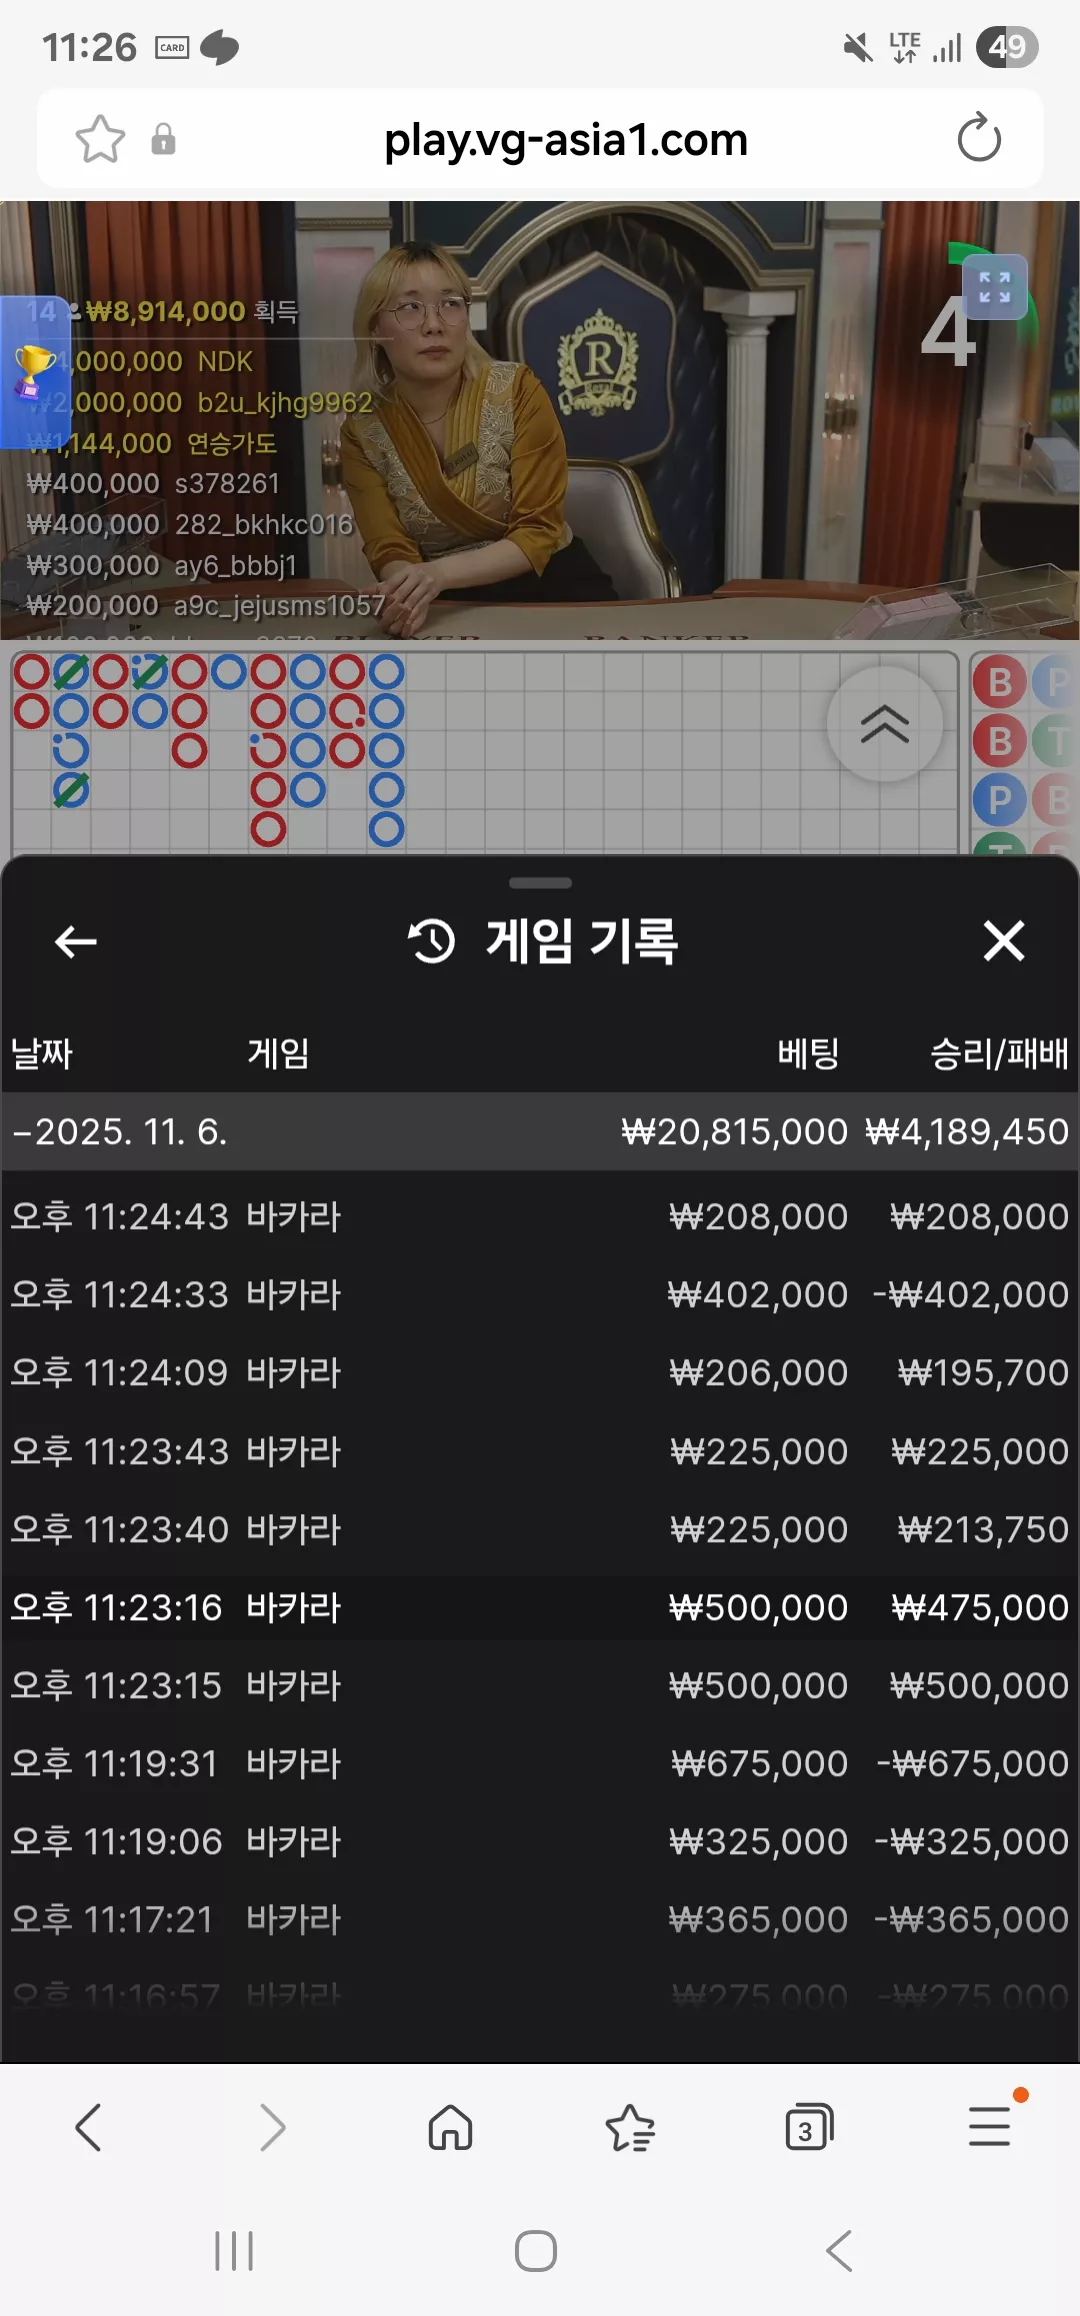Tap the ₩8,914,000 획득 winner banner
Viewport: 1080px width, 2316px height.
coord(161,311)
